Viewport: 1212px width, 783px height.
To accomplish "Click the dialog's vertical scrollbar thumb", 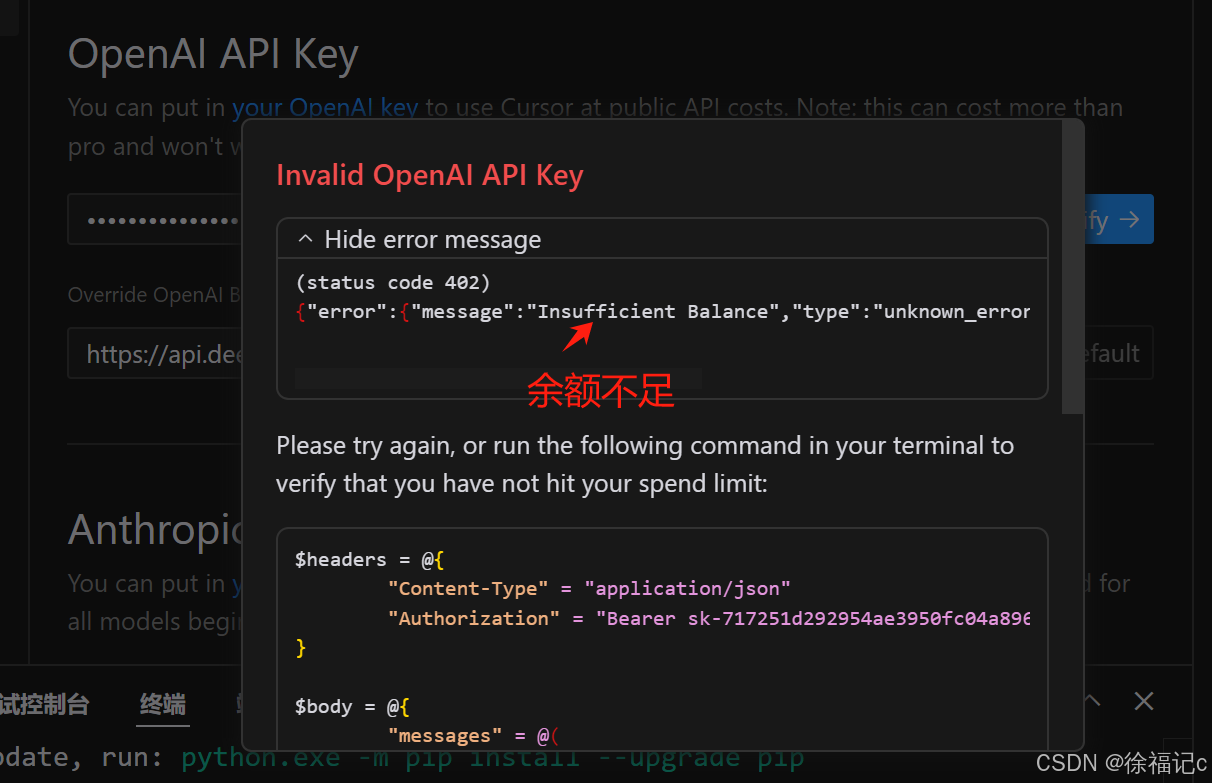I will tap(1073, 267).
